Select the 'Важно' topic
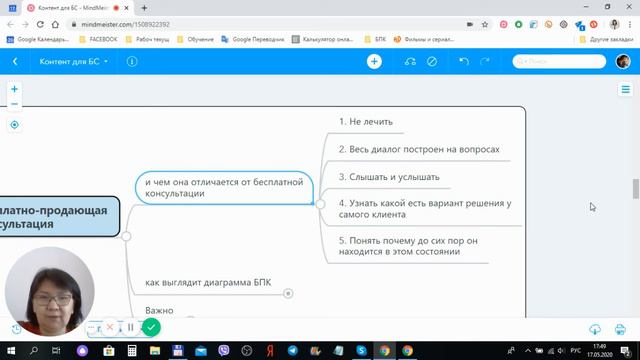 (x=159, y=311)
